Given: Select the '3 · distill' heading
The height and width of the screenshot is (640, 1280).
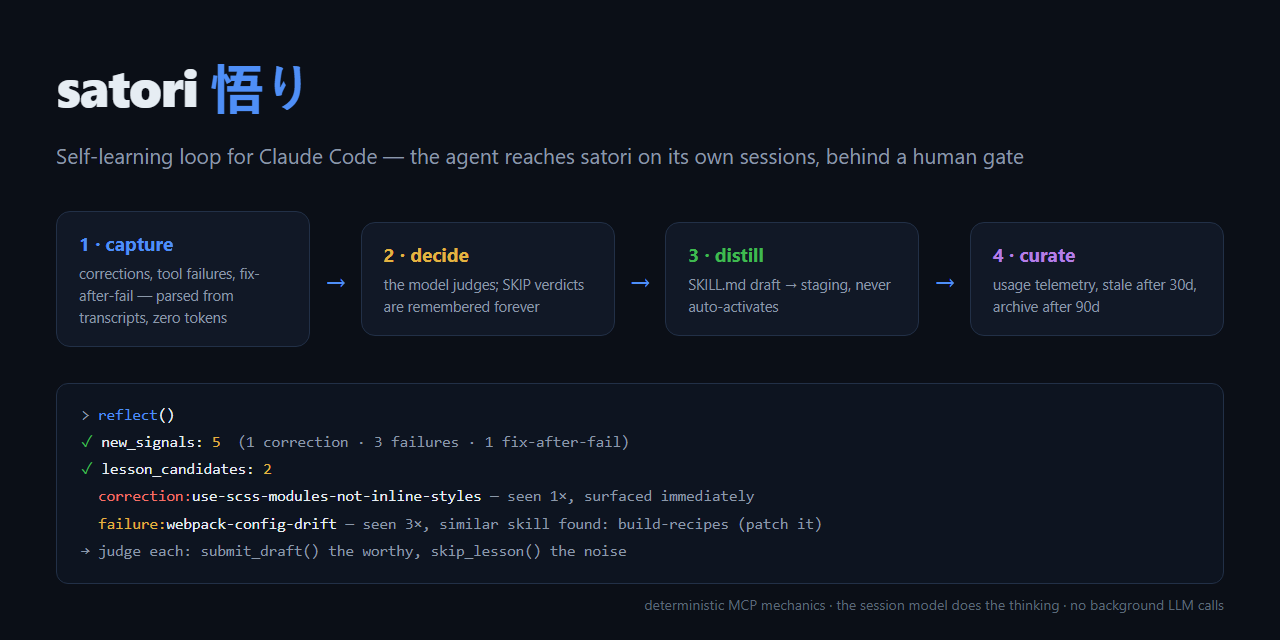Looking at the screenshot, I should [x=726, y=256].
